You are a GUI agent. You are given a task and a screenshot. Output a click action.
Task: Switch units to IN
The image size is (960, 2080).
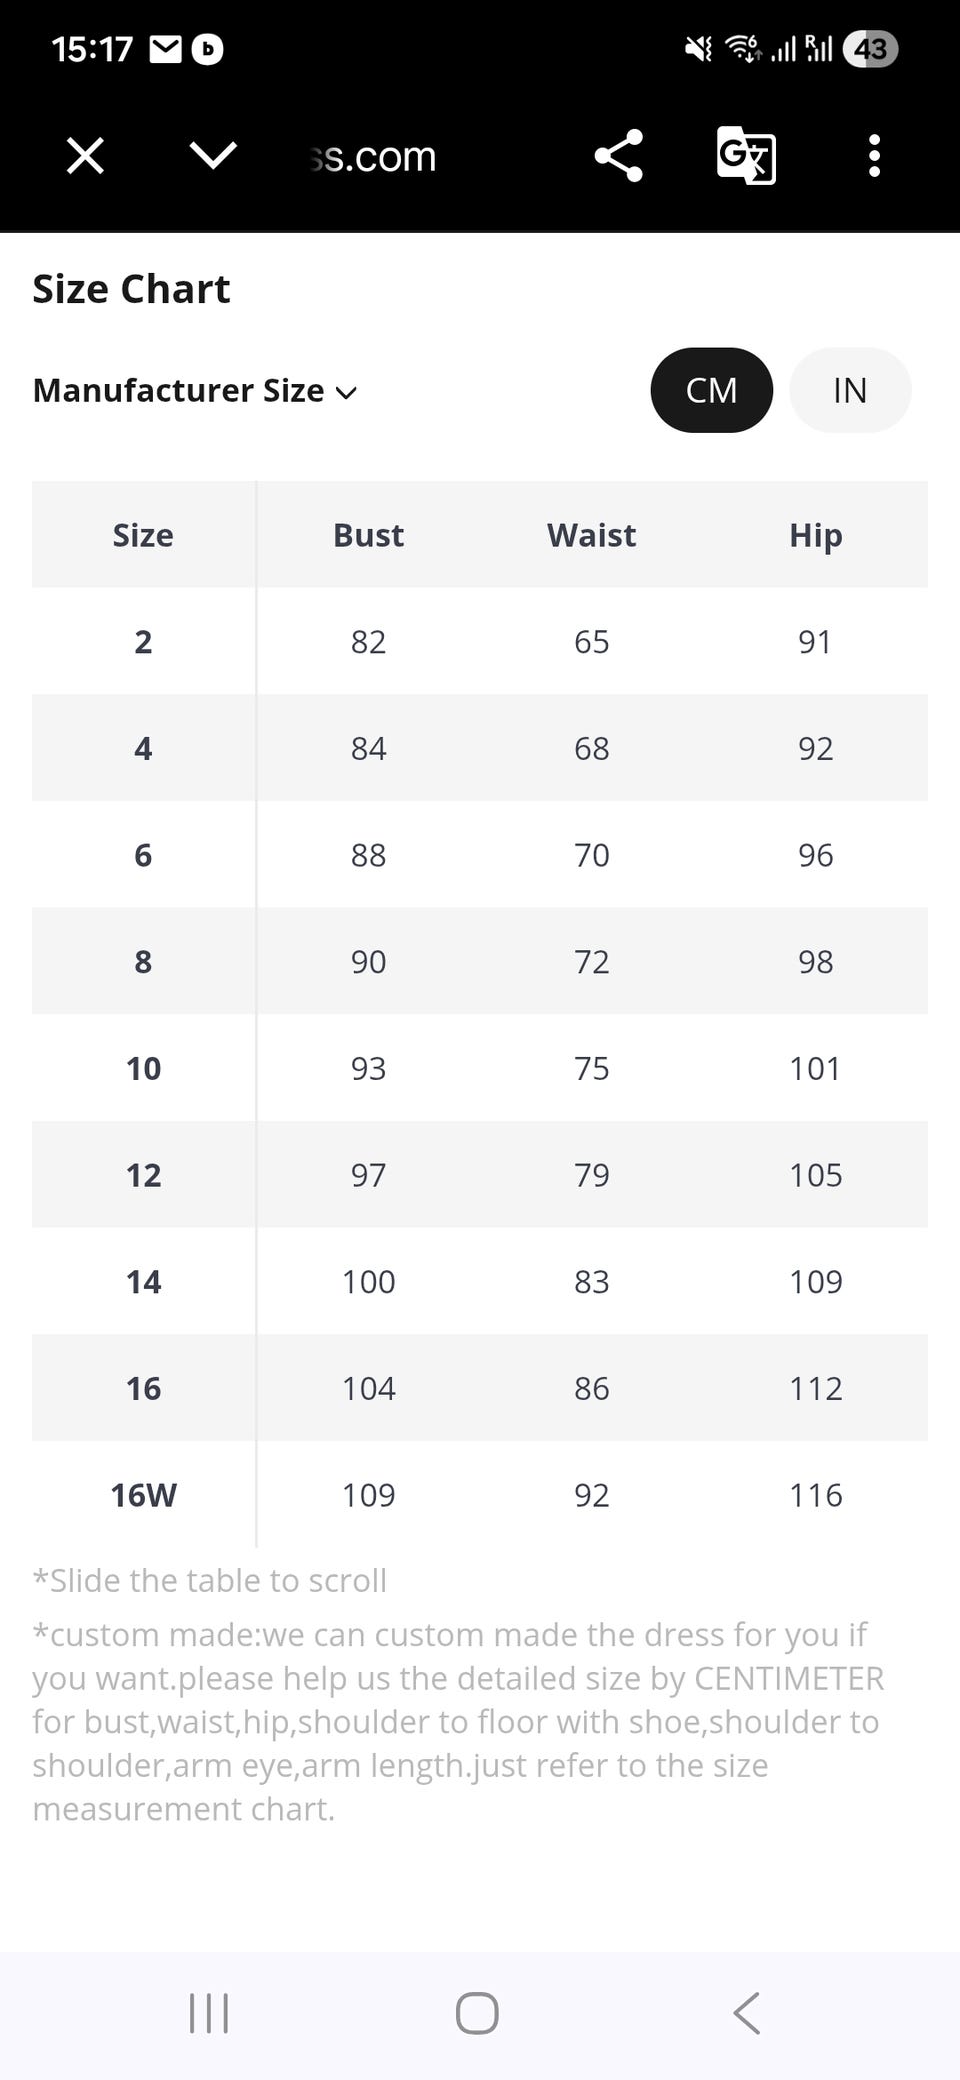point(849,390)
